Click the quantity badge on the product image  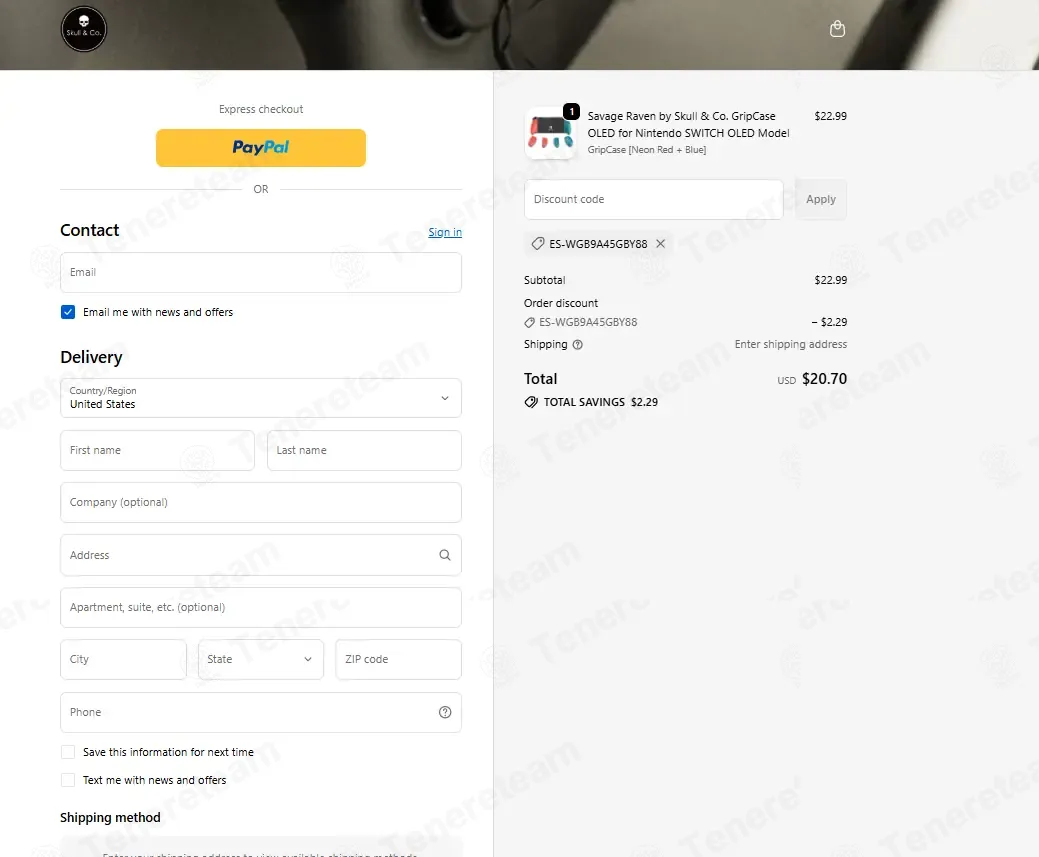[571, 111]
